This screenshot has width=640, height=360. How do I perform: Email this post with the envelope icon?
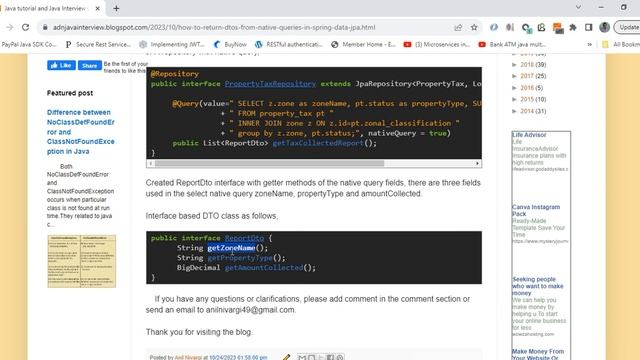click(302, 358)
